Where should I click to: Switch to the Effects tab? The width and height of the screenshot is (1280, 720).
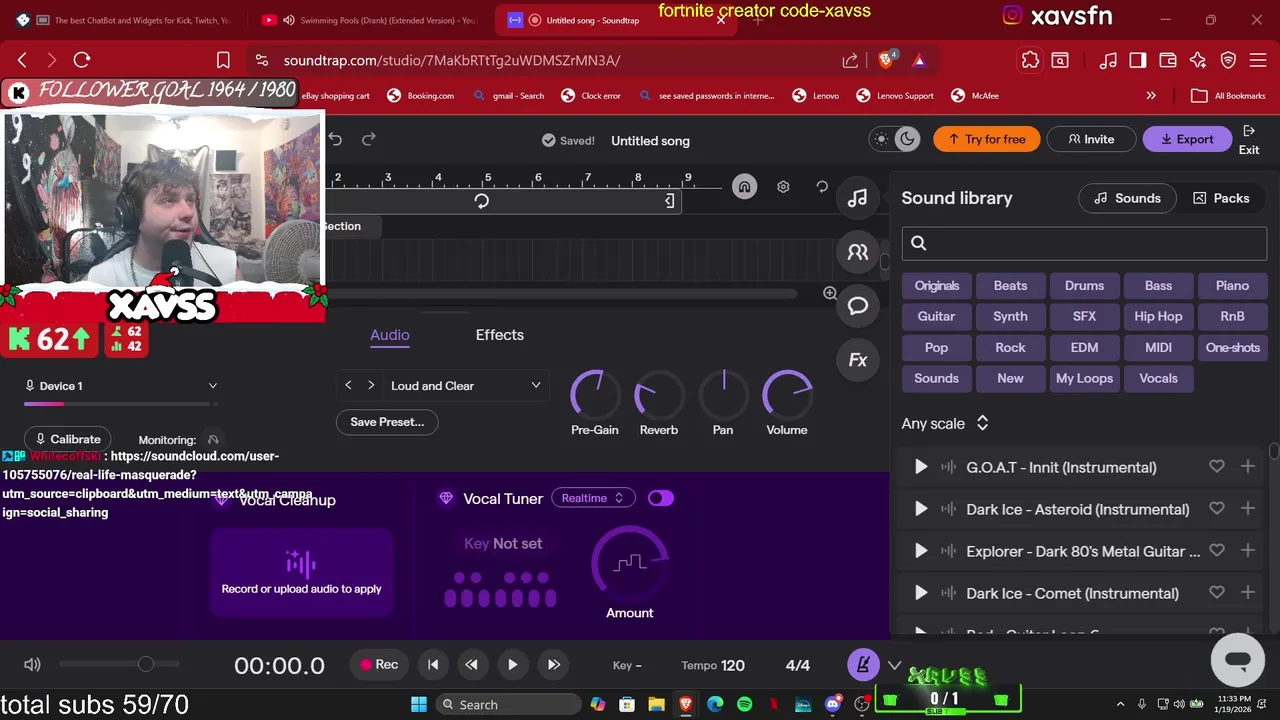pyautogui.click(x=500, y=335)
